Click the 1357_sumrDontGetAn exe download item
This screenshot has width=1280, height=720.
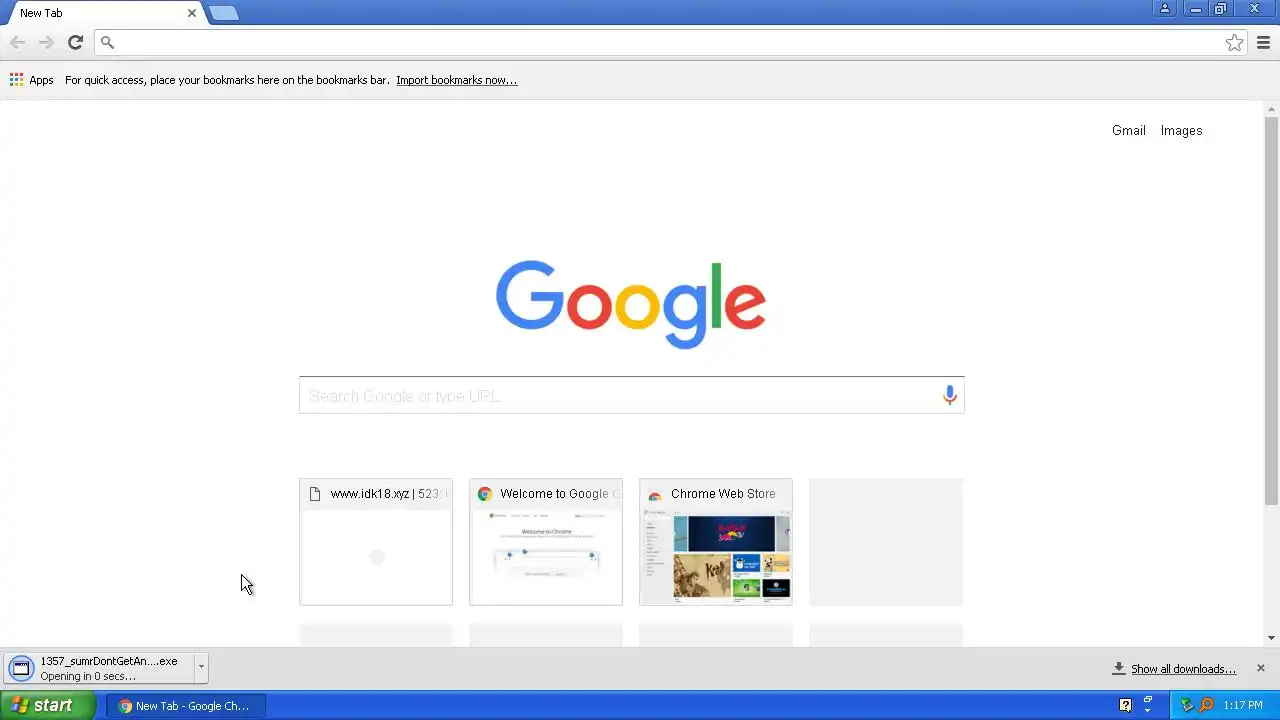point(105,668)
